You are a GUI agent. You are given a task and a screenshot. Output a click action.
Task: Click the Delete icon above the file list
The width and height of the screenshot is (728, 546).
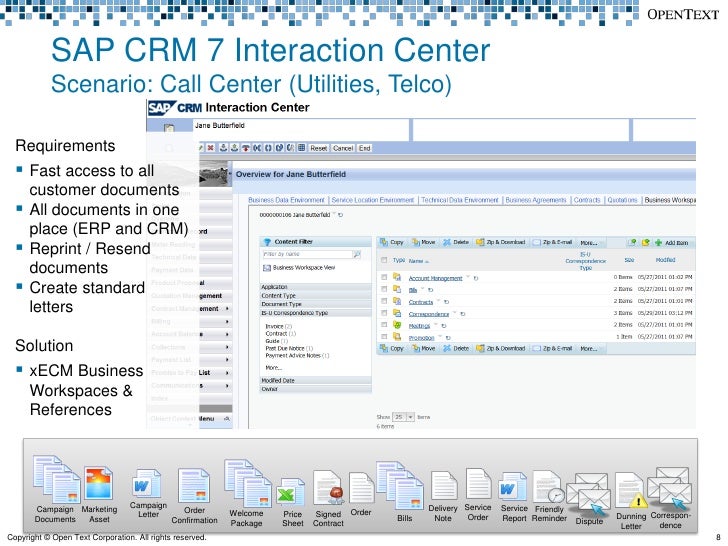click(447, 242)
